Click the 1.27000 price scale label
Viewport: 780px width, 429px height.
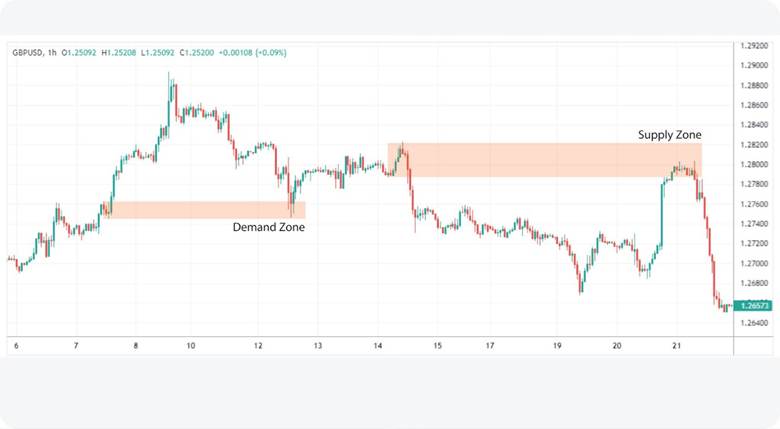point(753,263)
